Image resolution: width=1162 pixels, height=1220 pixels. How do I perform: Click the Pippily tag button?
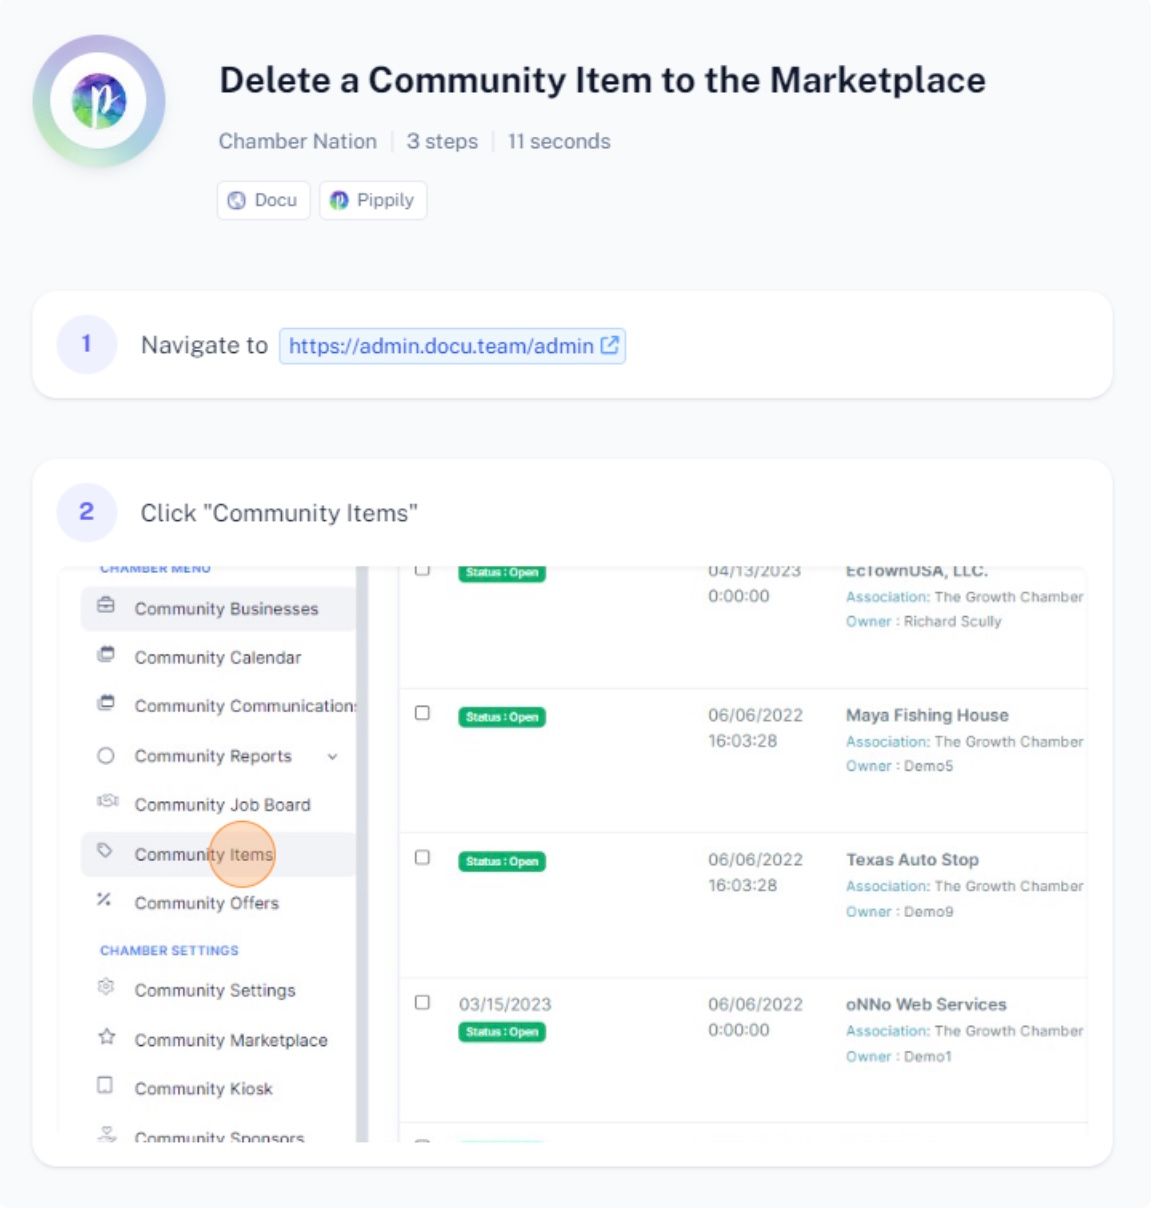[x=373, y=200]
